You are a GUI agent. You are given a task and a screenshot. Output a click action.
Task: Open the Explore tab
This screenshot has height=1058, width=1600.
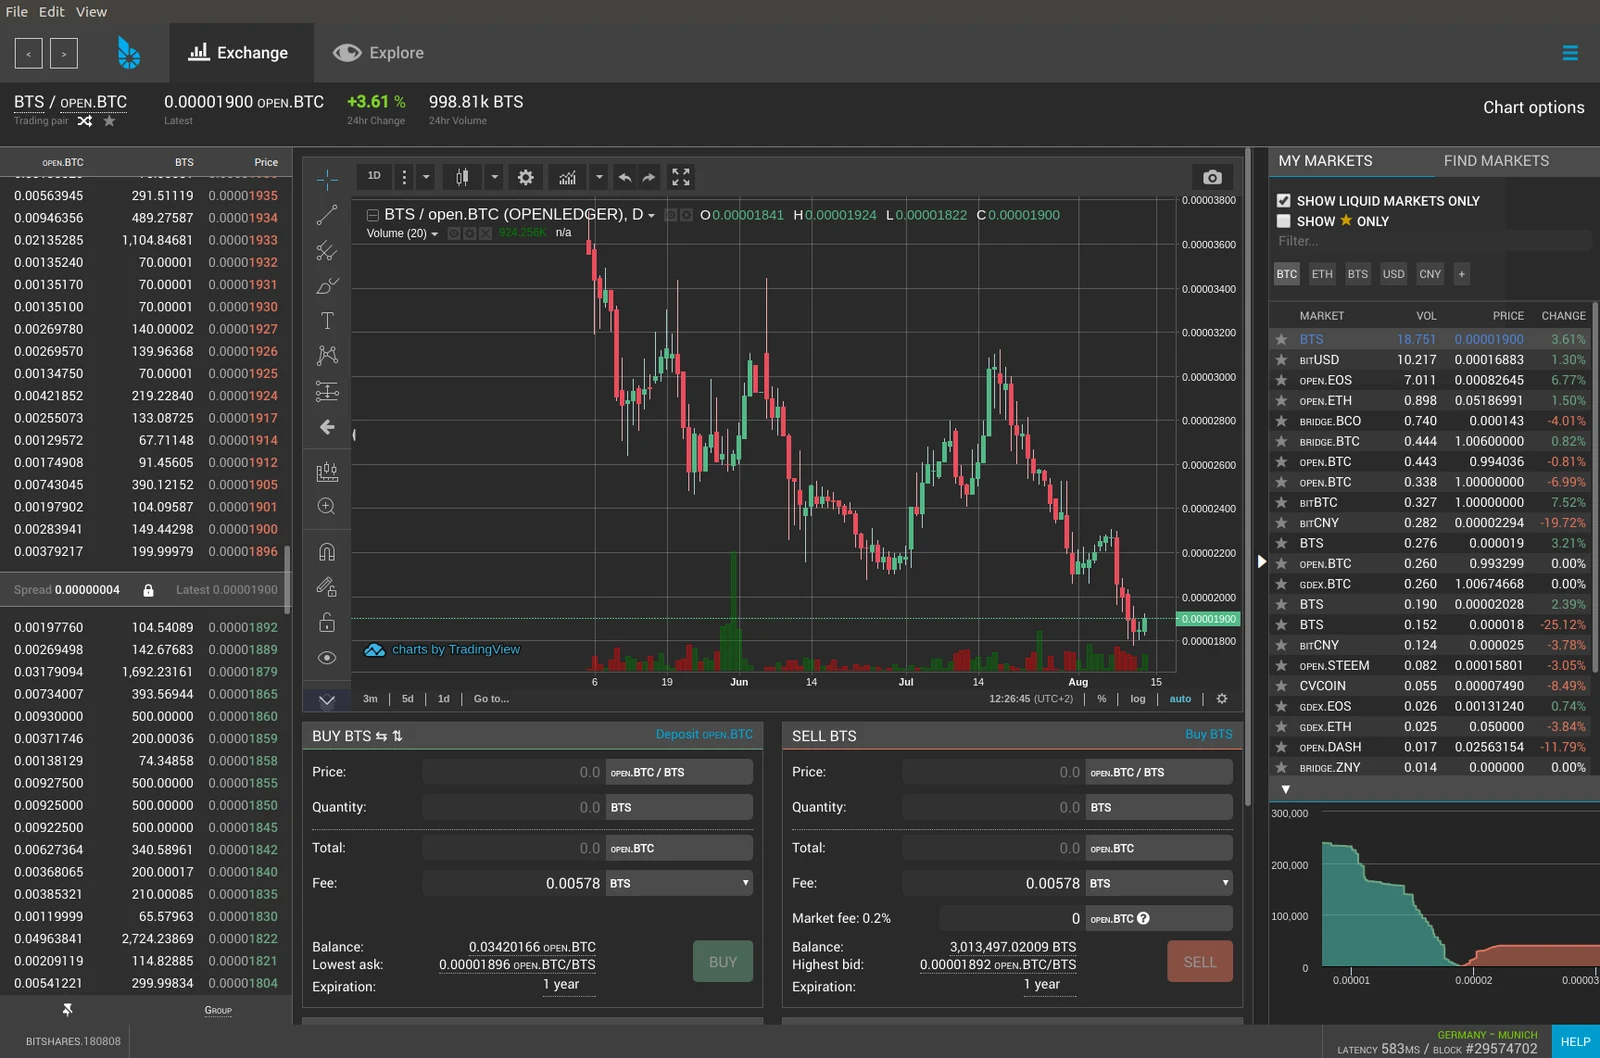point(379,53)
